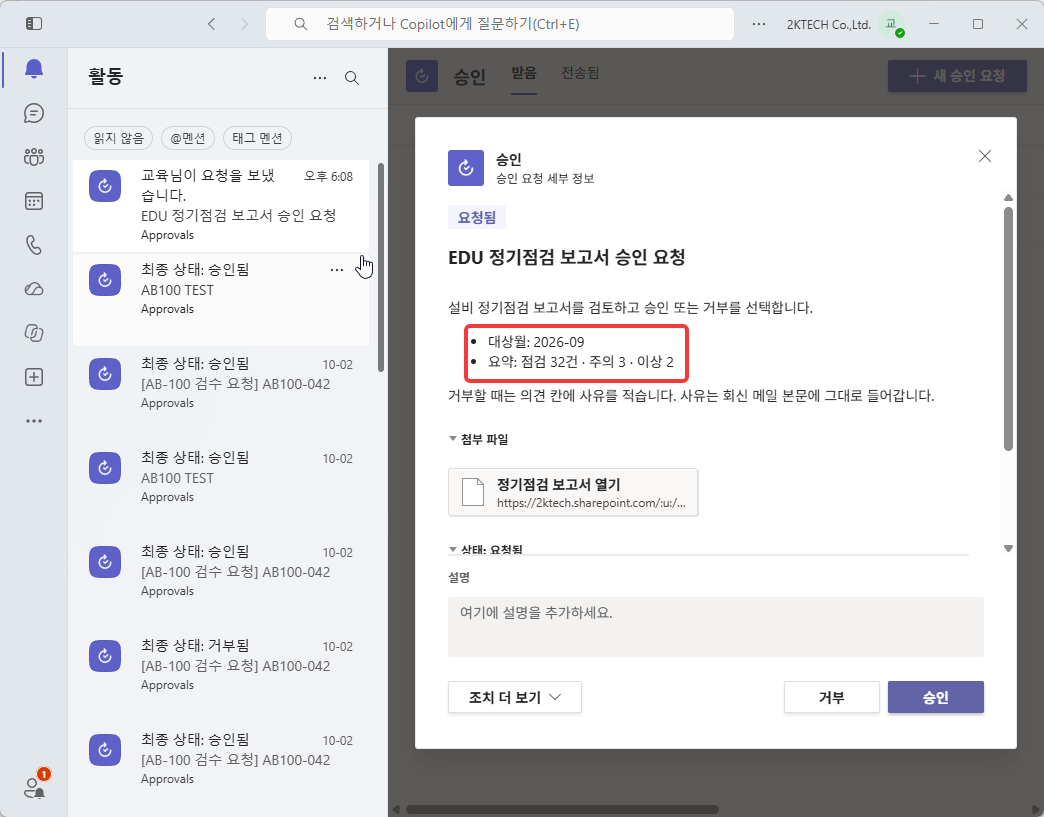This screenshot has width=1044, height=817.
Task: Close the approval details dialog
Action: pyautogui.click(x=985, y=156)
